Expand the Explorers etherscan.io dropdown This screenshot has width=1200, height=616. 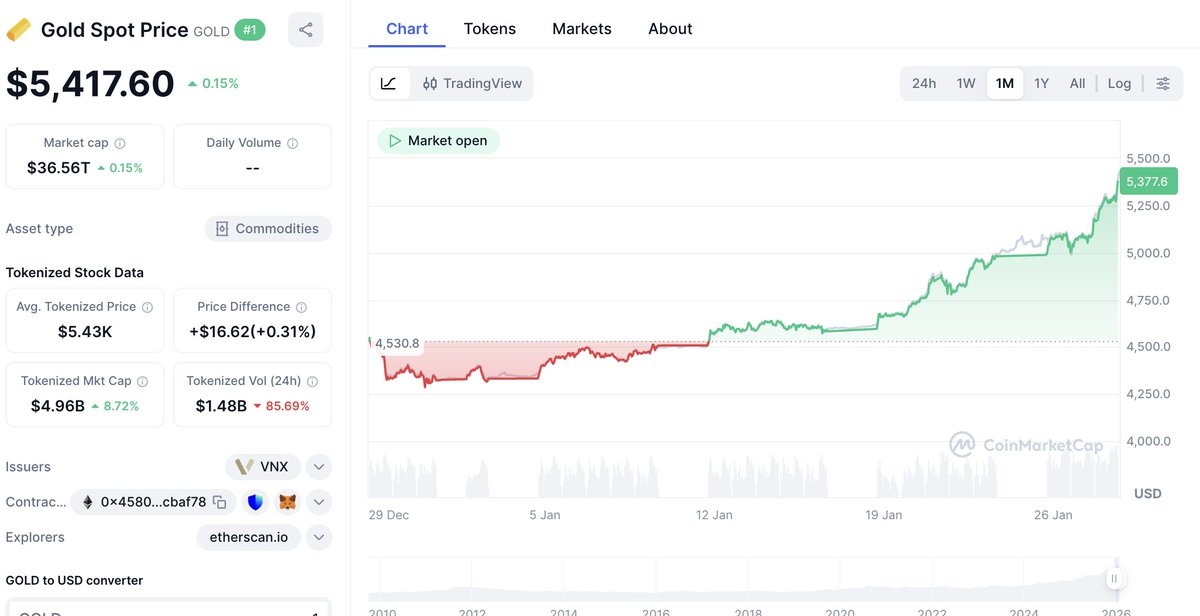[318, 538]
